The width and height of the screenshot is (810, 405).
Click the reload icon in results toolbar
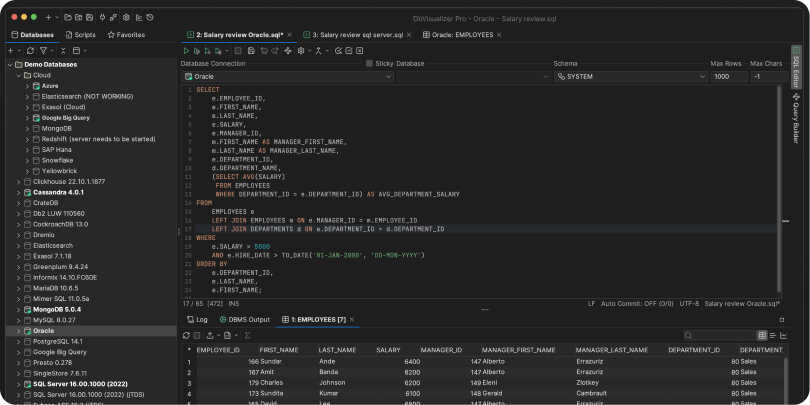[185, 335]
